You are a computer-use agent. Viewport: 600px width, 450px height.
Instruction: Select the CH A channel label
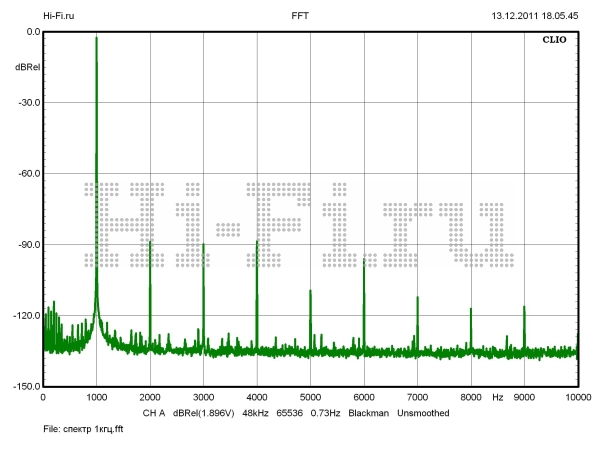(153, 412)
